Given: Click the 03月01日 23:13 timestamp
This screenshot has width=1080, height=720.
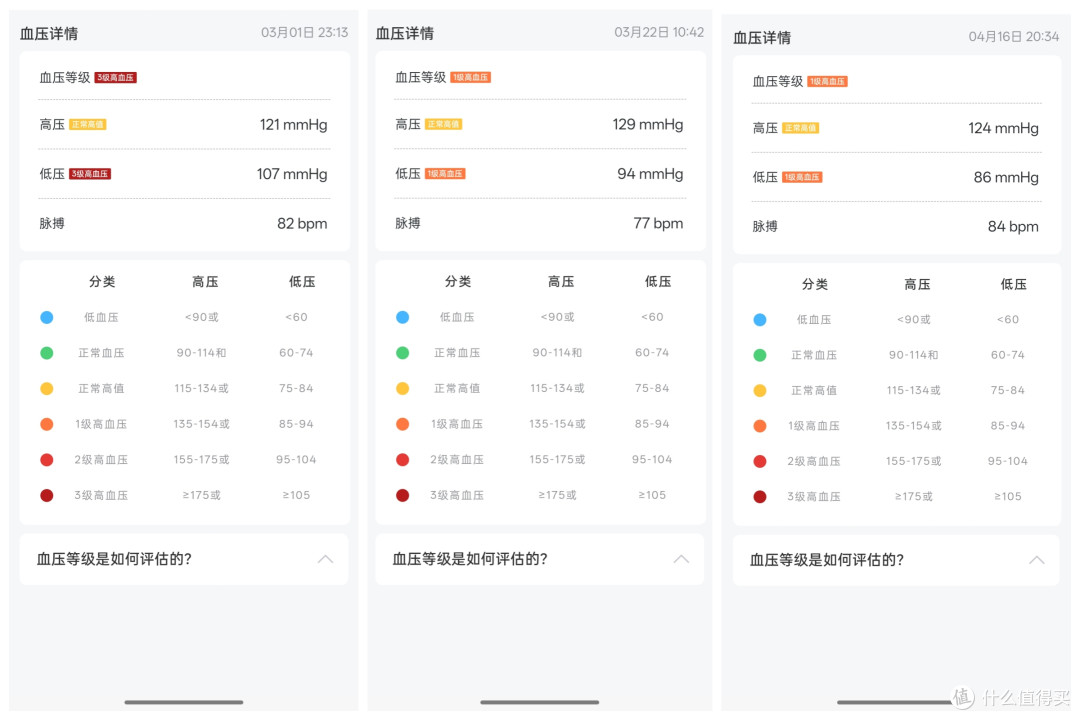Looking at the screenshot, I should 304,32.
